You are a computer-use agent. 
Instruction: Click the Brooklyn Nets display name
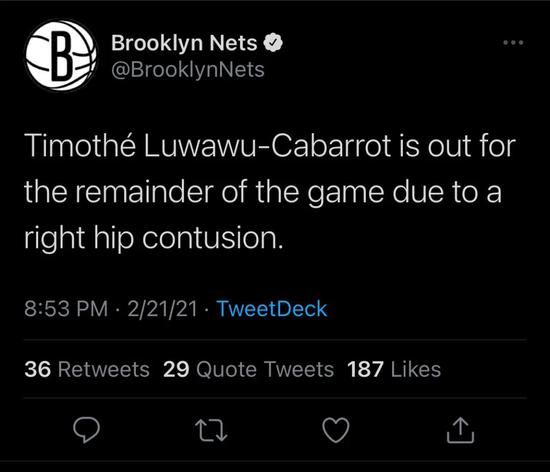click(184, 43)
